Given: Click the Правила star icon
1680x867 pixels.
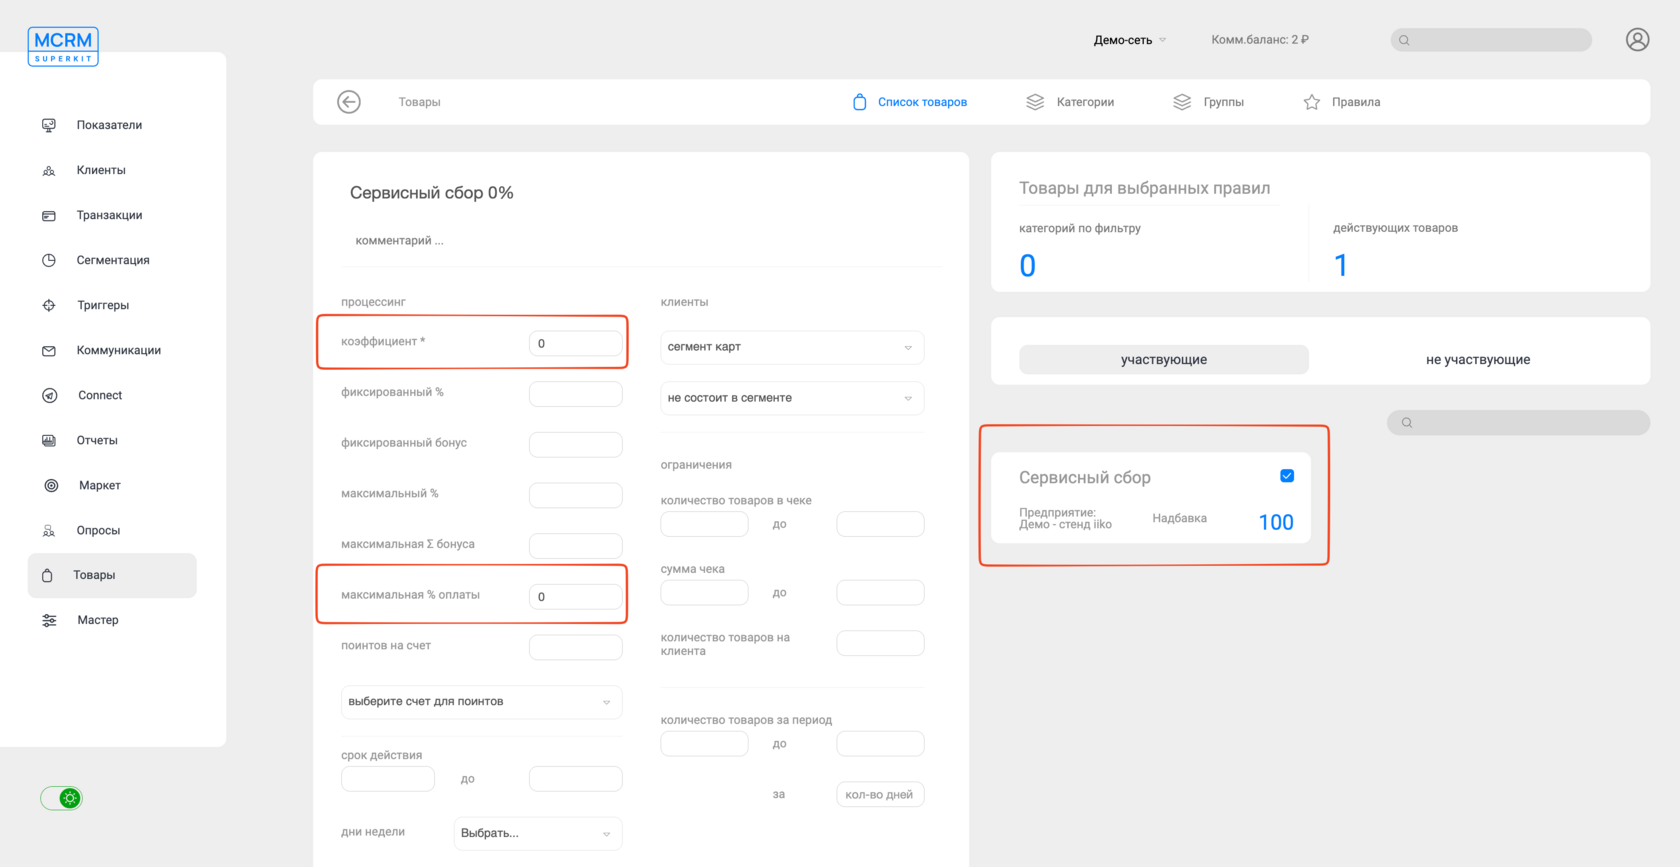Looking at the screenshot, I should point(1312,102).
